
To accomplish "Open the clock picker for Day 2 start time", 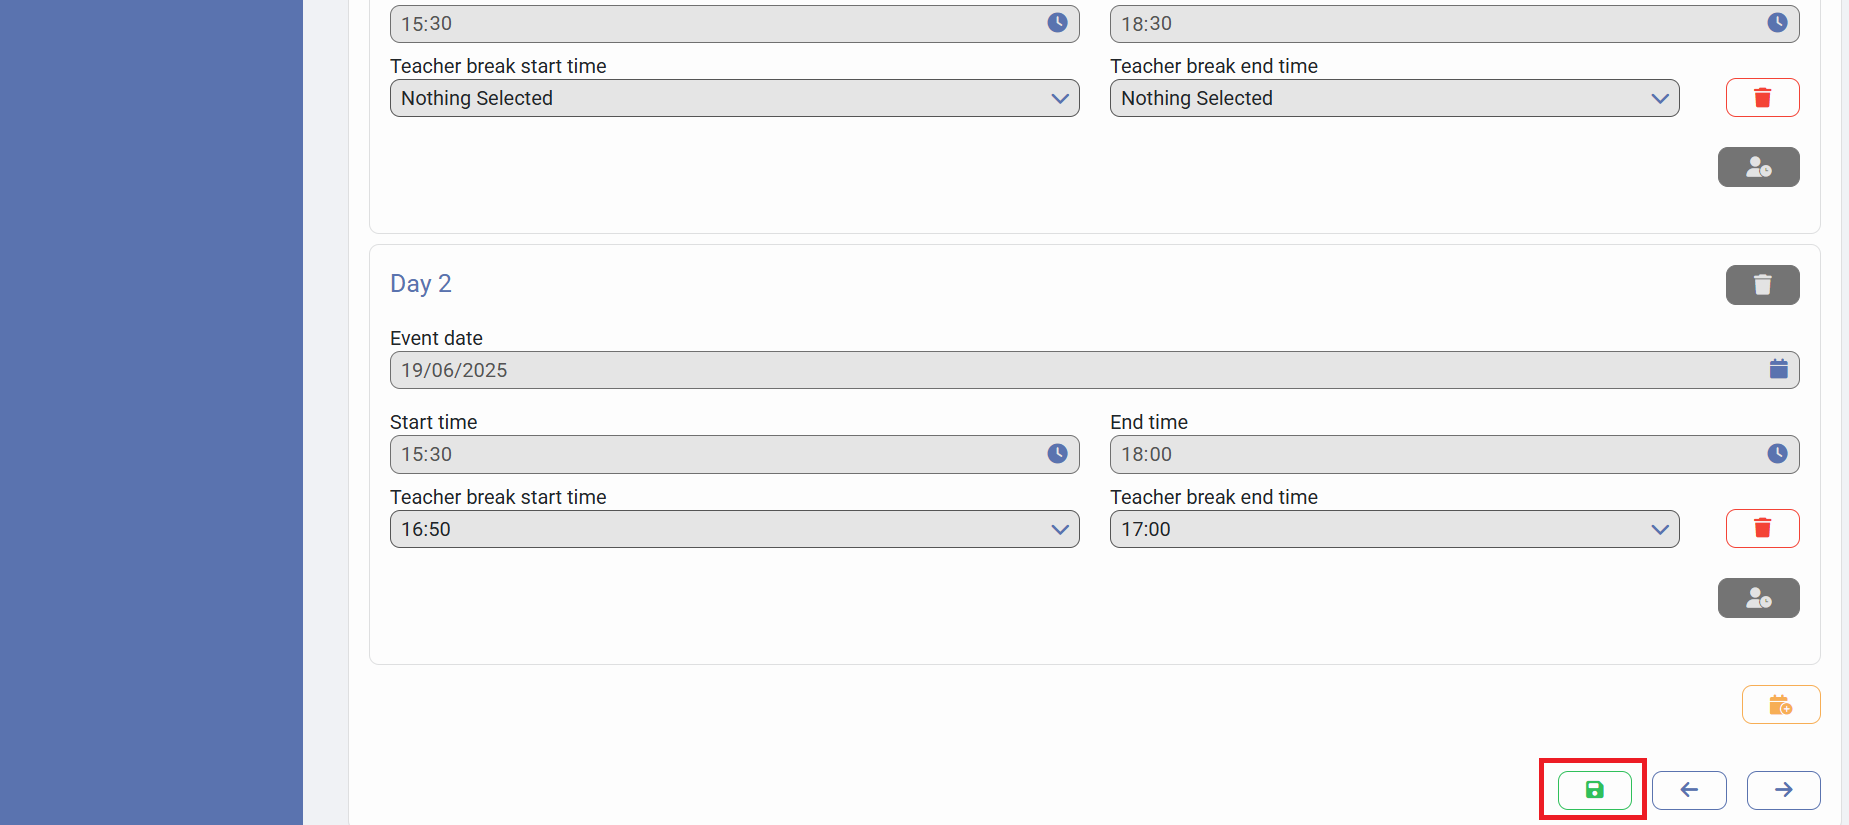I will (x=1057, y=454).
